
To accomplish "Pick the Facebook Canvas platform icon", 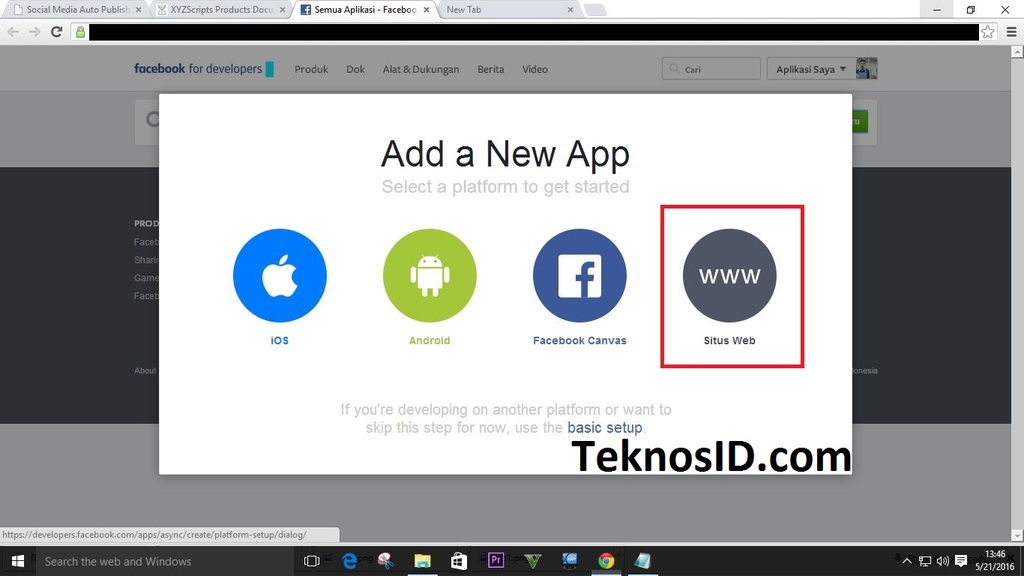I will coord(579,275).
